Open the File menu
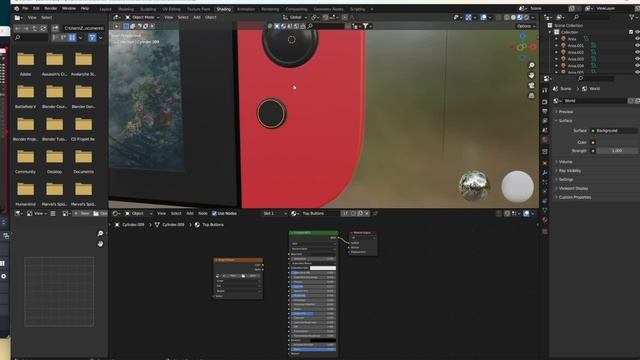The height and width of the screenshot is (360, 640). coord(25,9)
